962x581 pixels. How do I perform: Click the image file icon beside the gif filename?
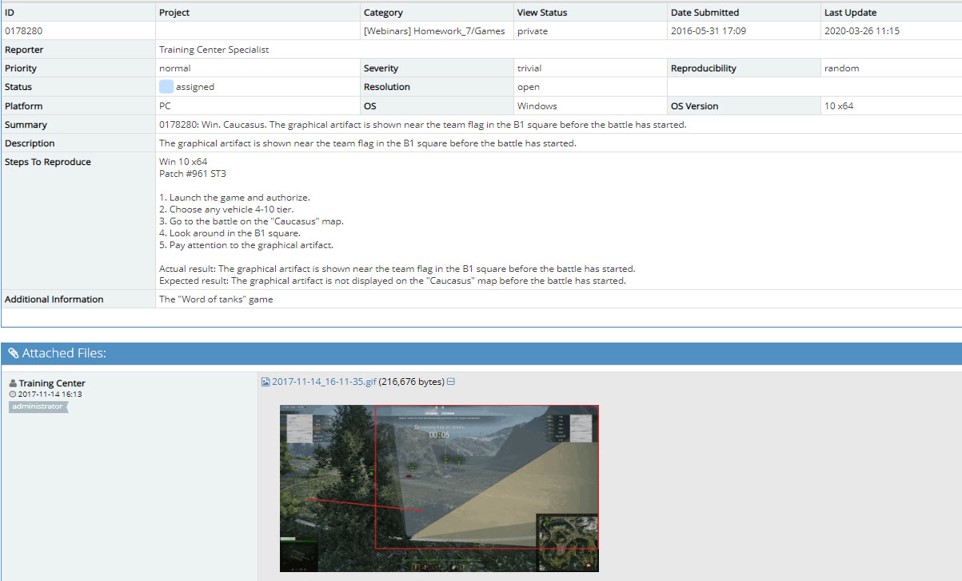[x=265, y=382]
